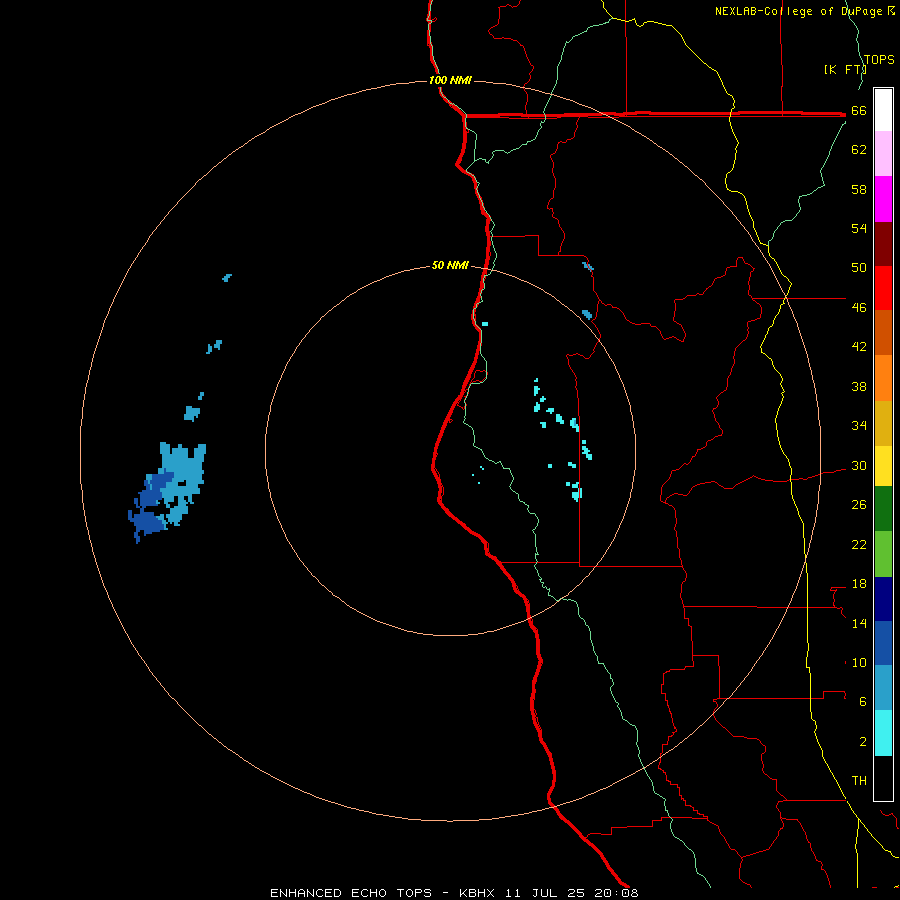Click the '66' legend value label
Viewport: 900px width, 900px height.
(859, 111)
